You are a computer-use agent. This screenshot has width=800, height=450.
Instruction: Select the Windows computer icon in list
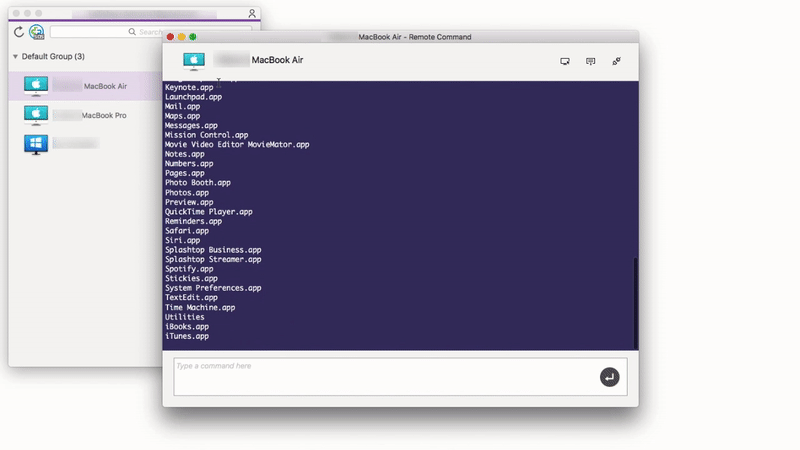[36, 144]
